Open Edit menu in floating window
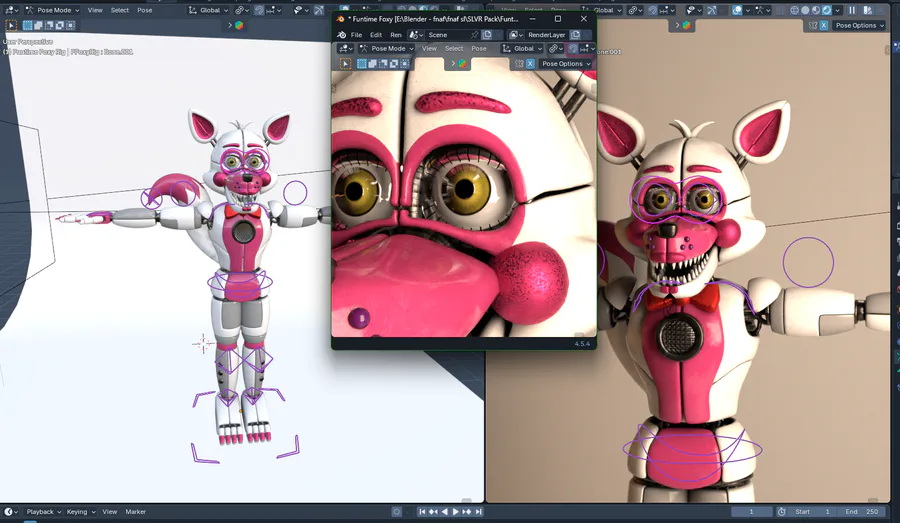 click(x=376, y=35)
